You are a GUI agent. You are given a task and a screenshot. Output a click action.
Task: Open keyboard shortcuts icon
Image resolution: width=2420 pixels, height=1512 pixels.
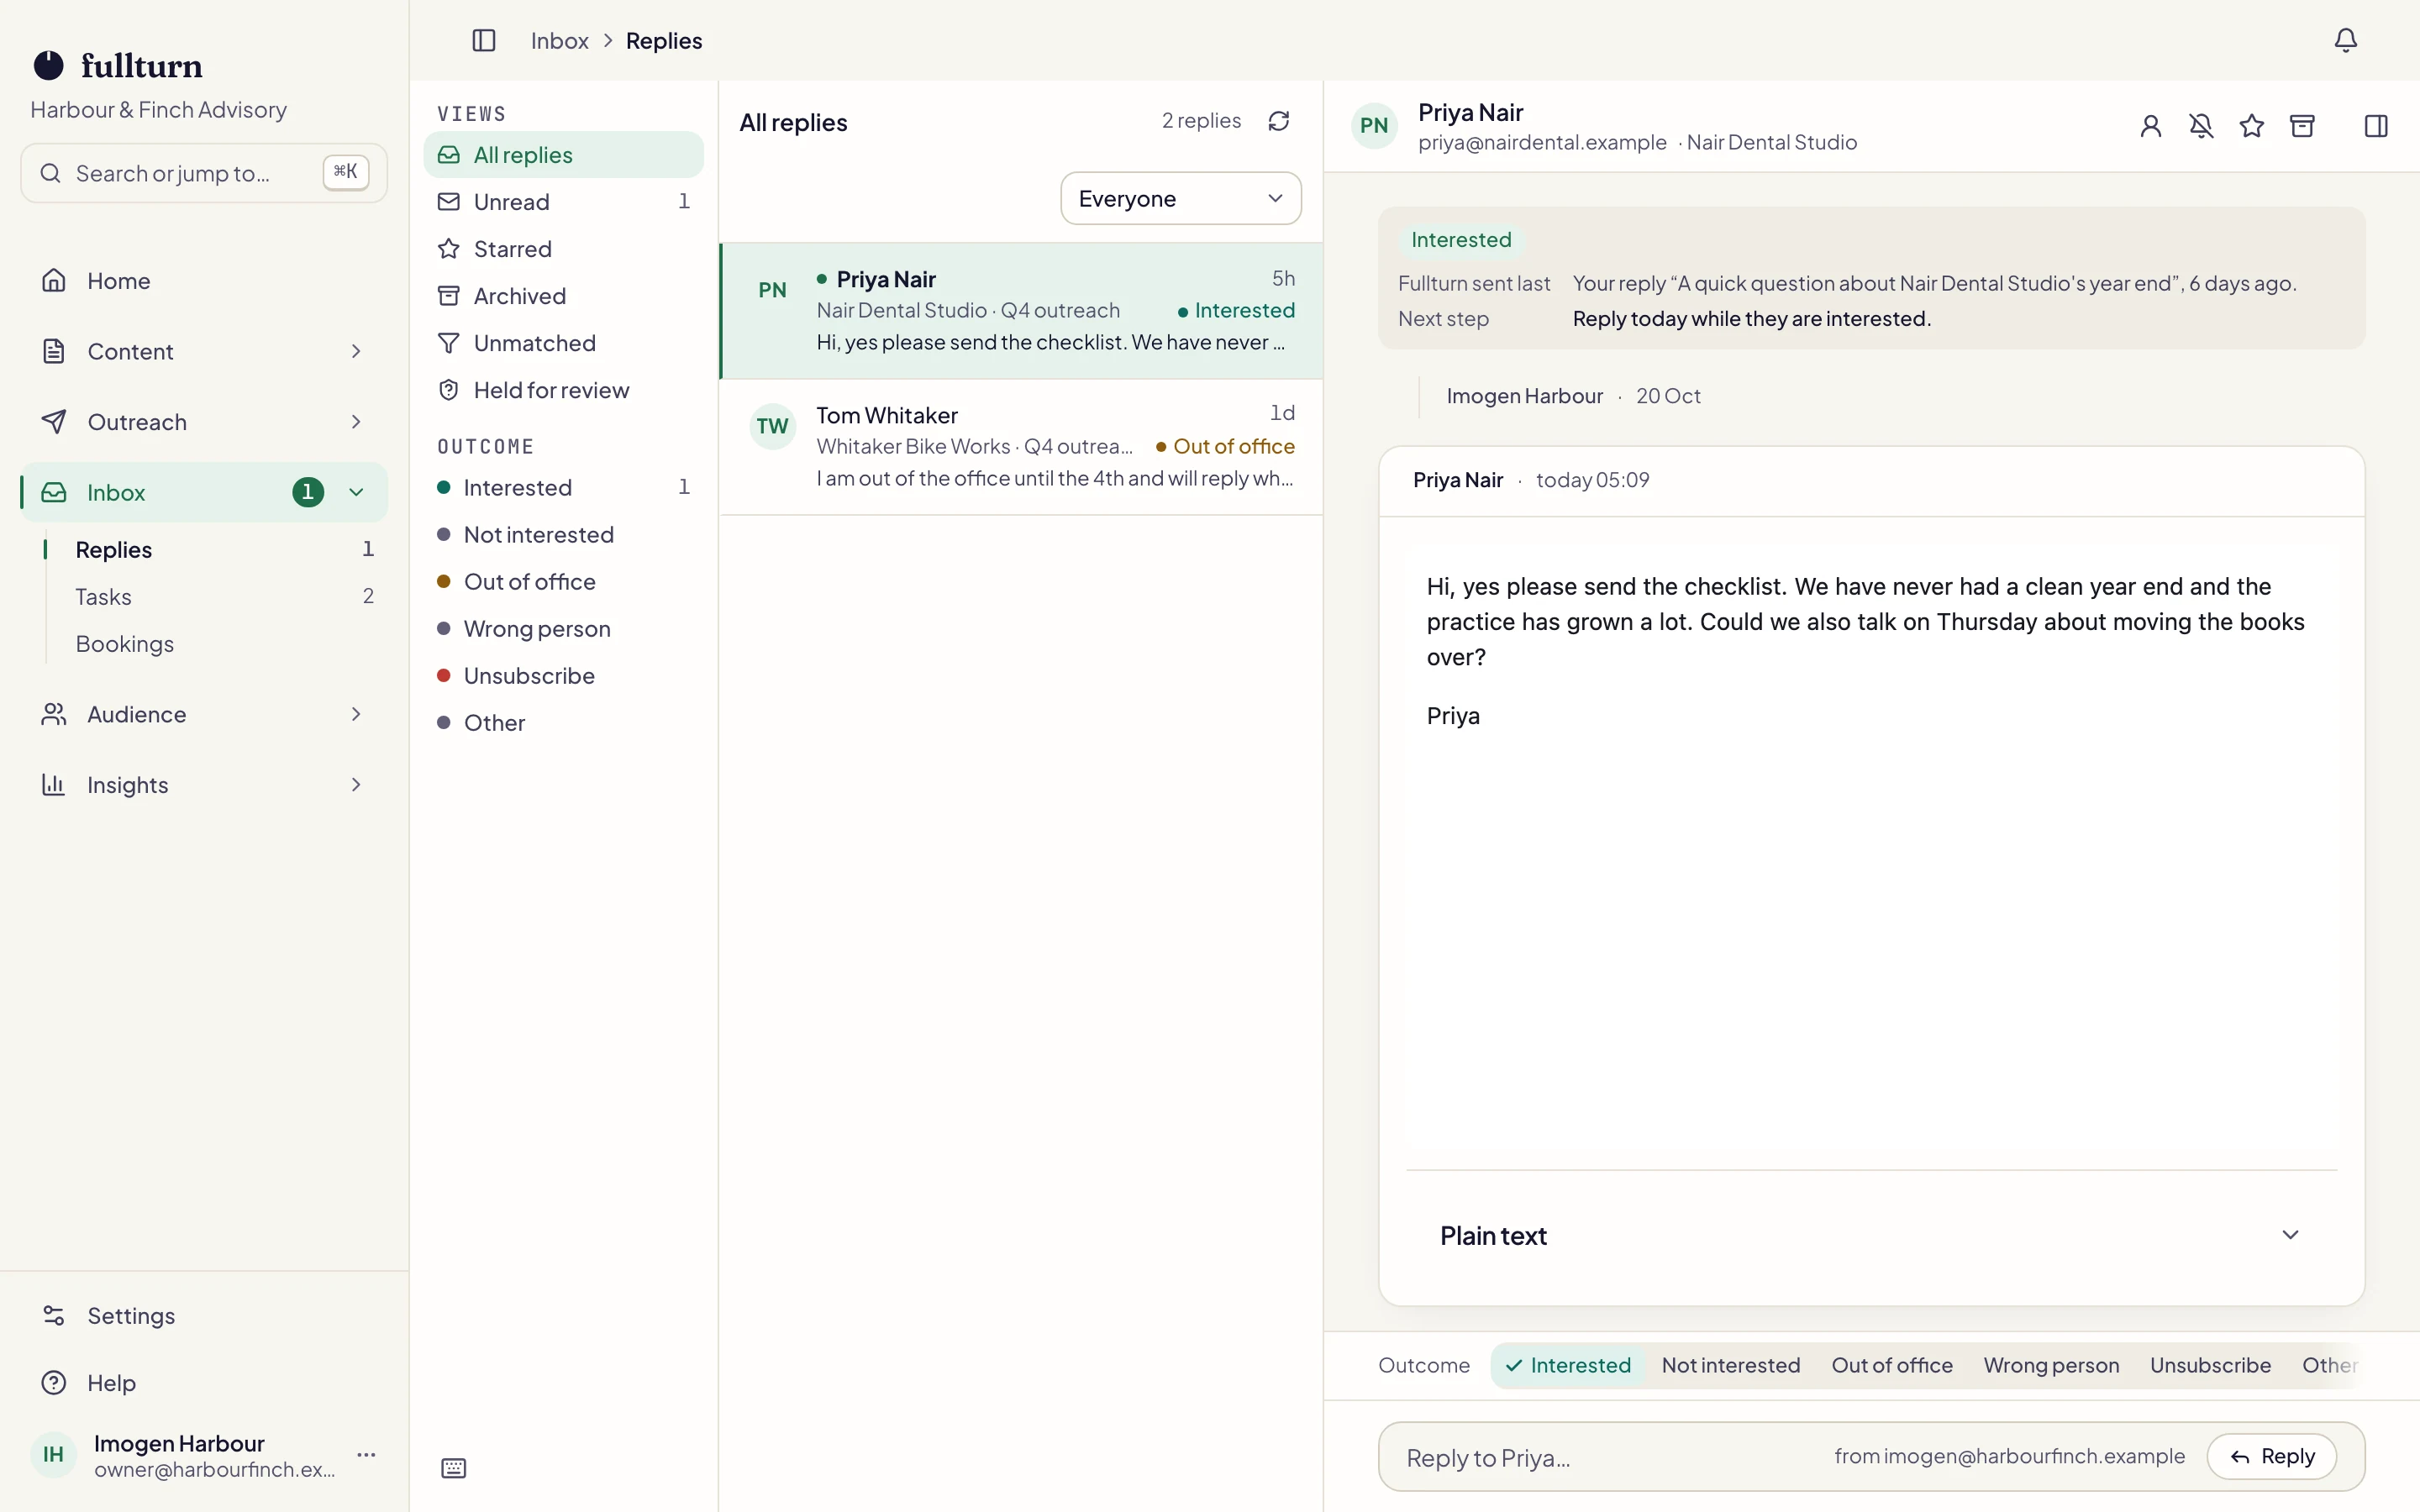coord(454,1468)
